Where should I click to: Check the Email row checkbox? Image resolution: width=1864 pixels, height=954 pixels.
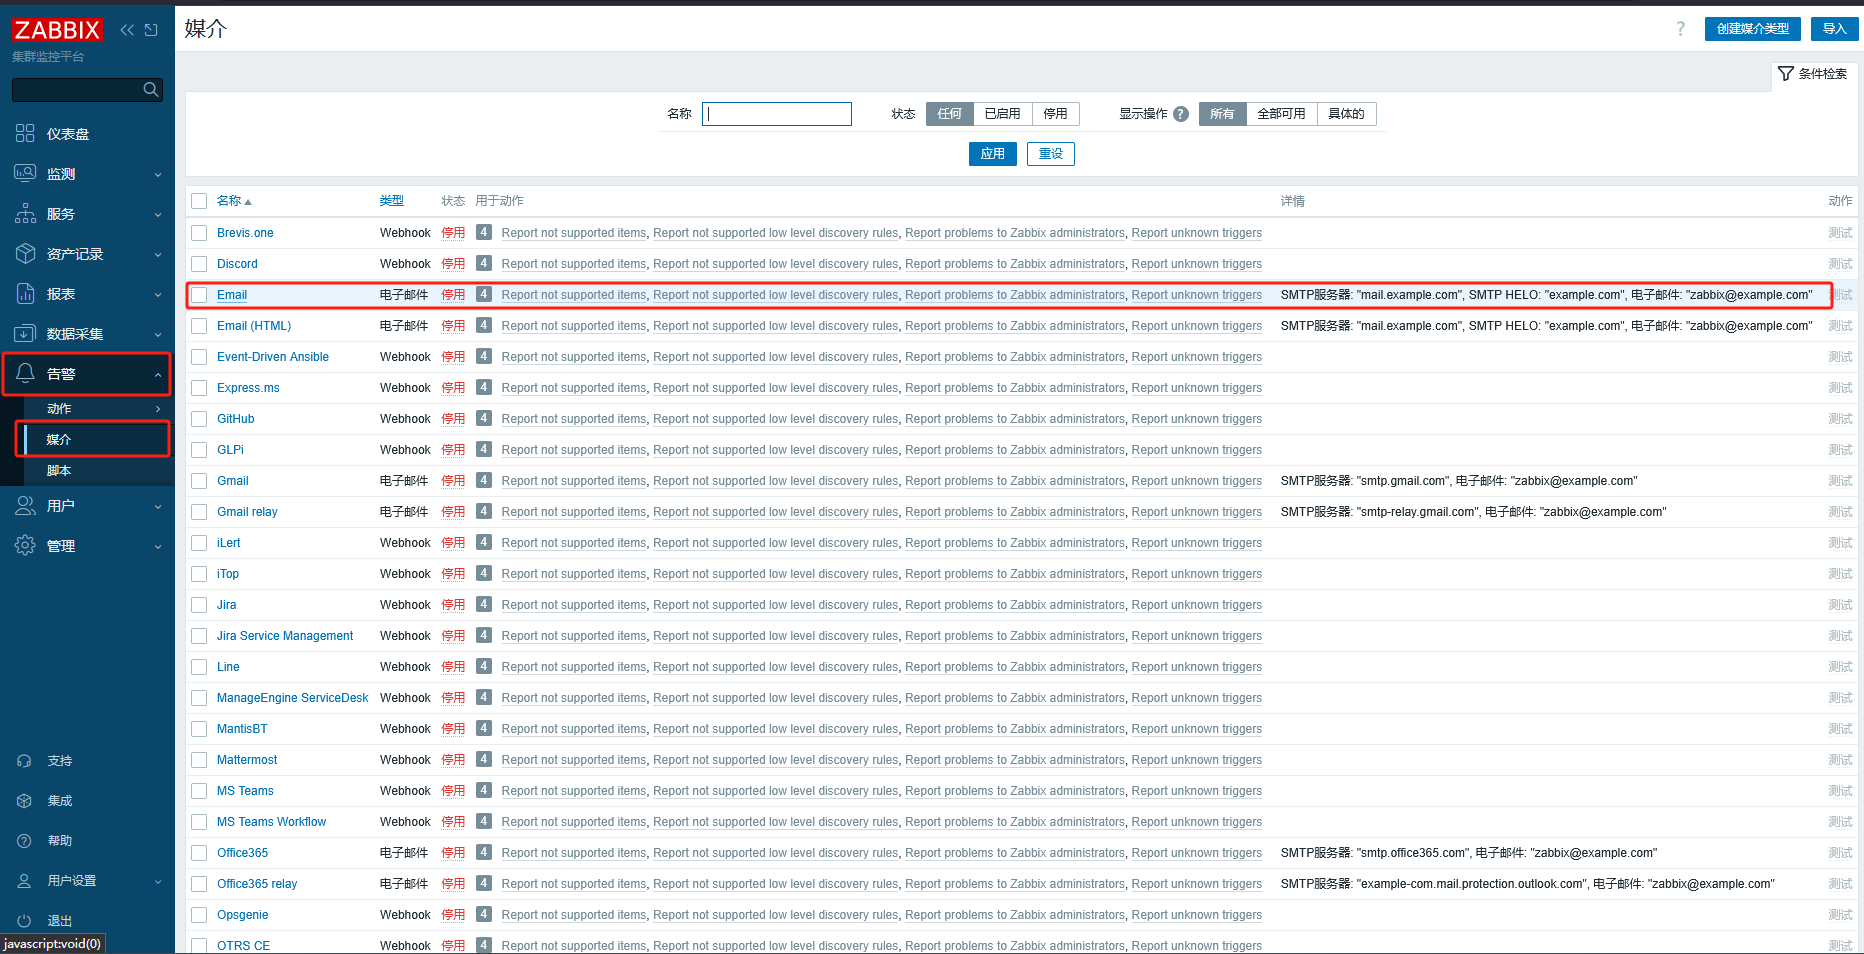[199, 295]
